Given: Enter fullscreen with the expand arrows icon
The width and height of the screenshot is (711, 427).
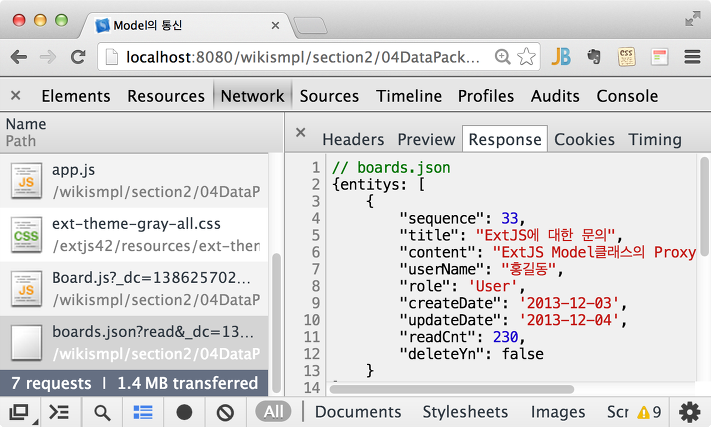Looking at the screenshot, I should point(692,19).
